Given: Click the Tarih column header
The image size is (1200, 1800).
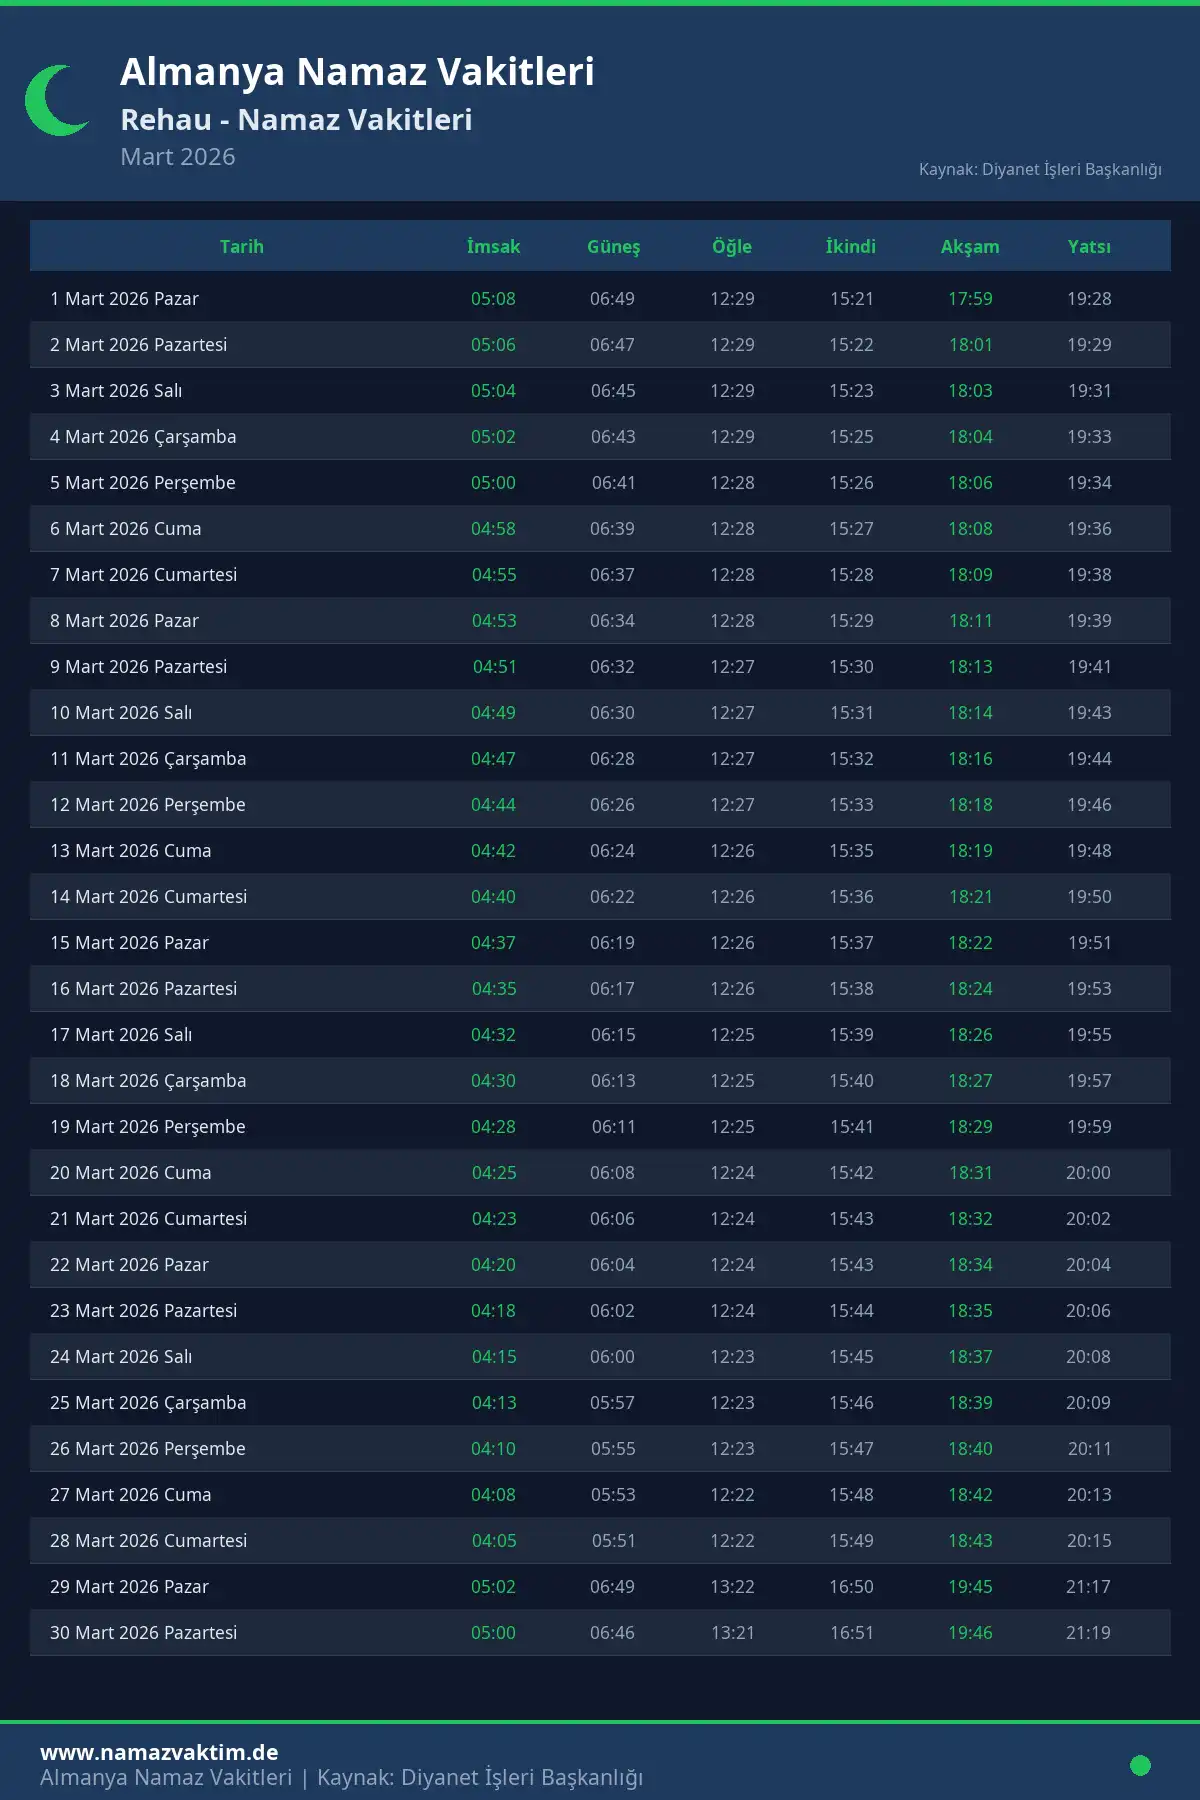Looking at the screenshot, I should (242, 247).
